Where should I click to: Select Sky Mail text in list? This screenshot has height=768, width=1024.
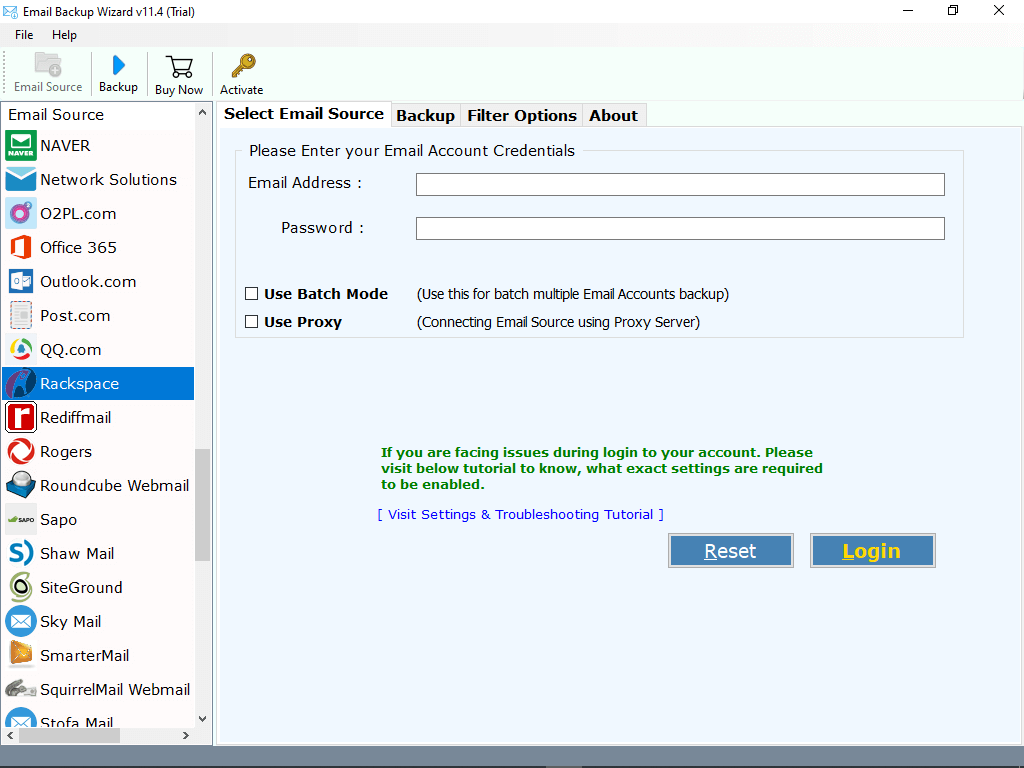pyautogui.click(x=71, y=621)
